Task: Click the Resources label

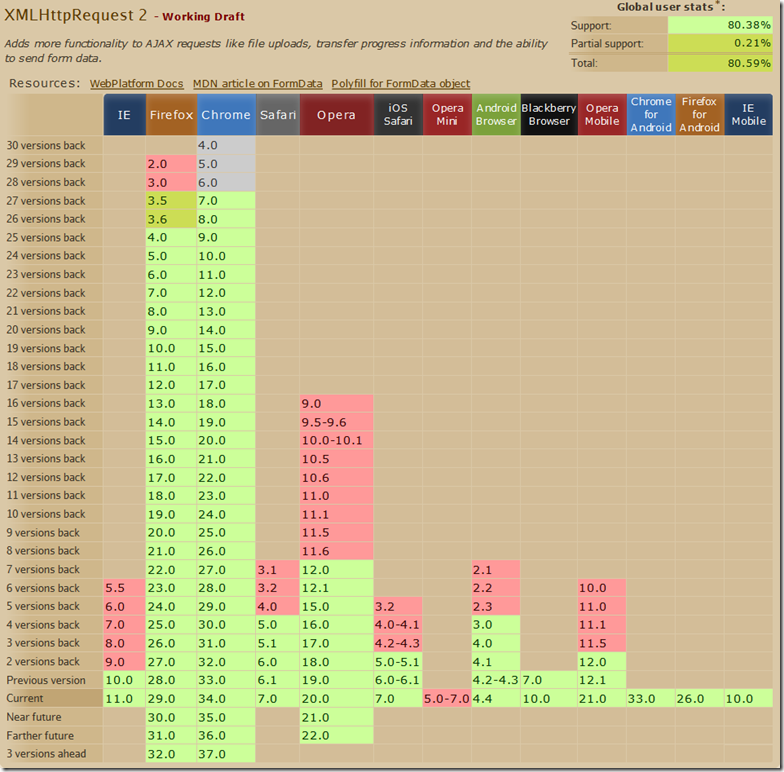Action: click(44, 83)
